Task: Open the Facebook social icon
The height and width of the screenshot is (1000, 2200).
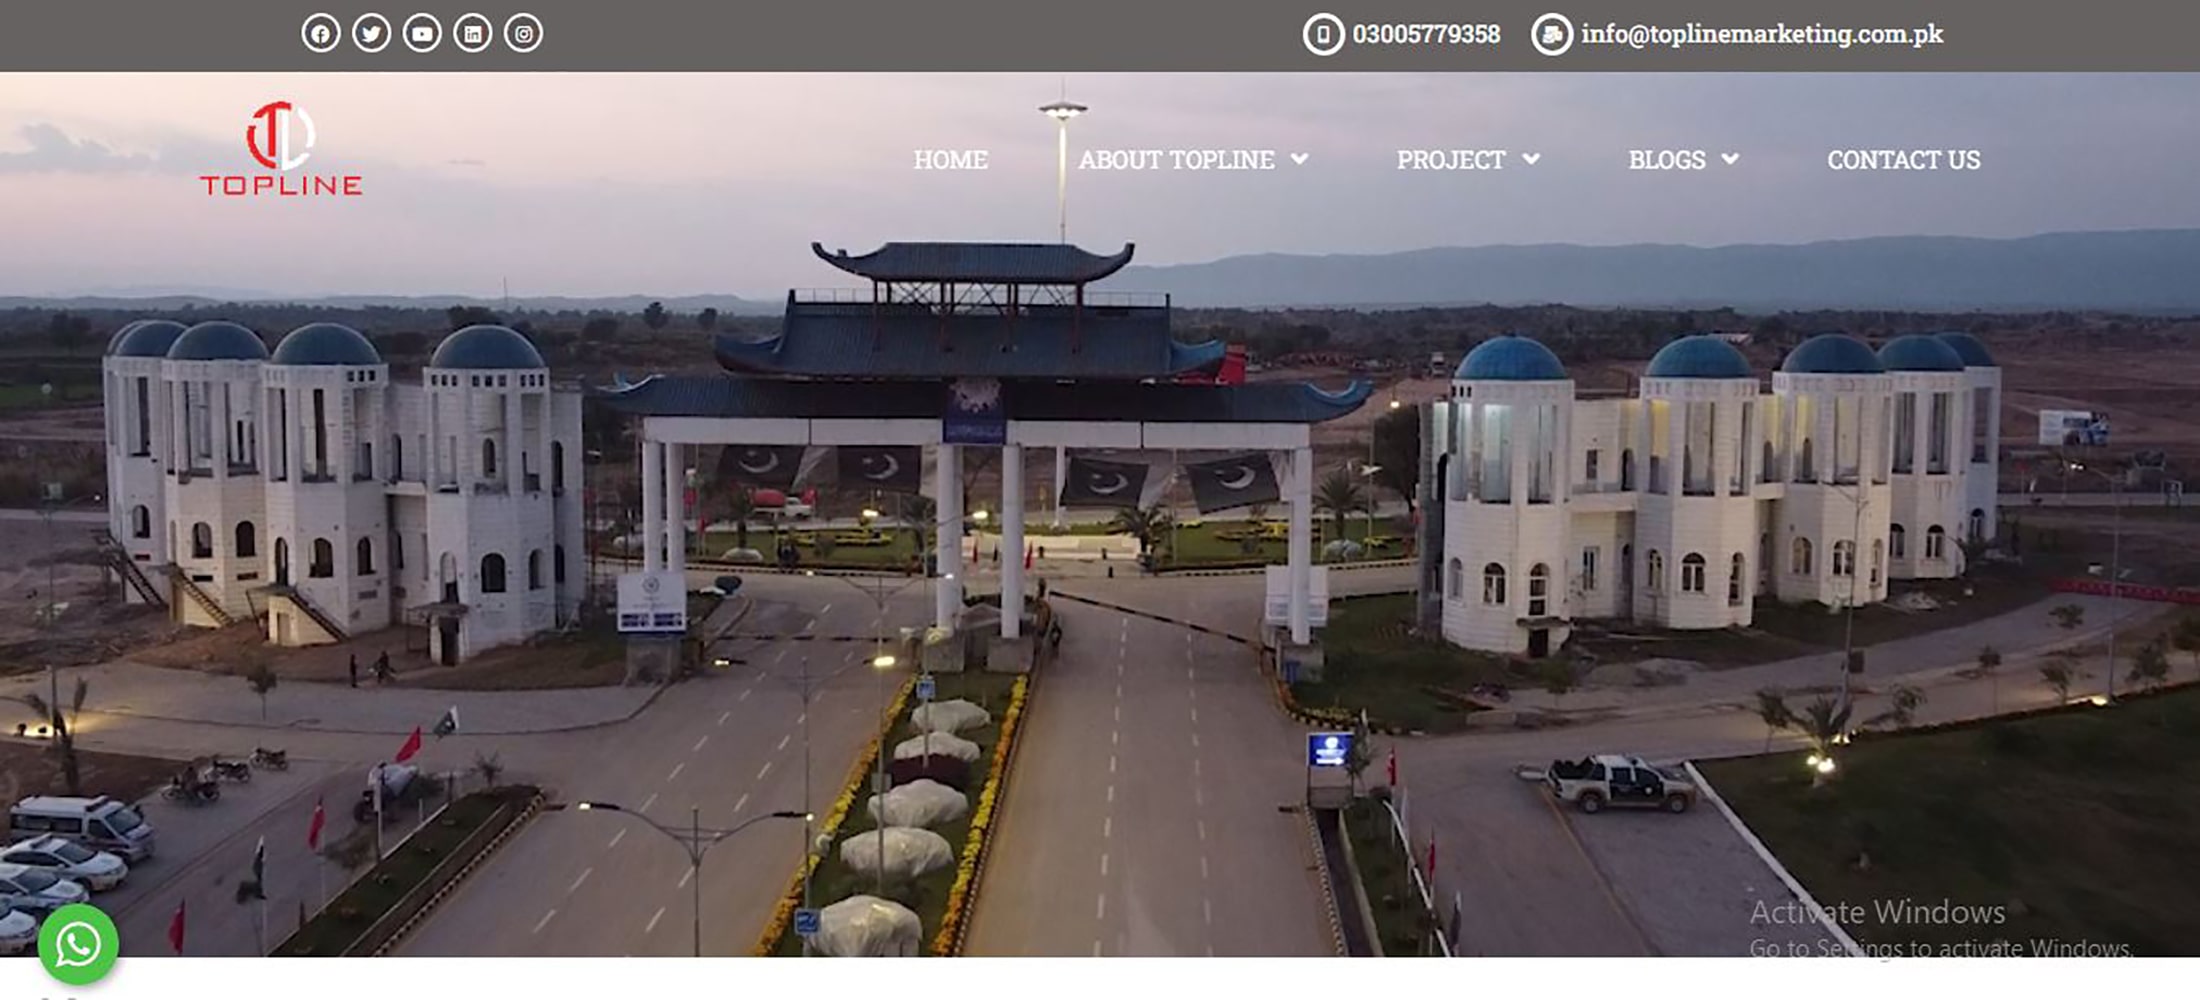Action: point(320,34)
